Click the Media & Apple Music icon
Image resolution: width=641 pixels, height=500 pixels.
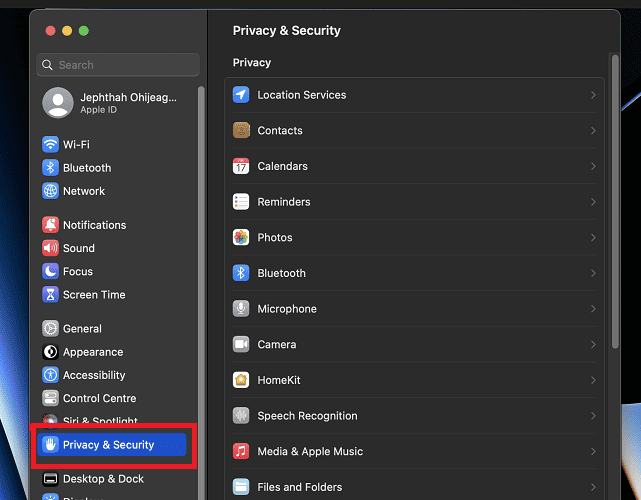point(241,452)
